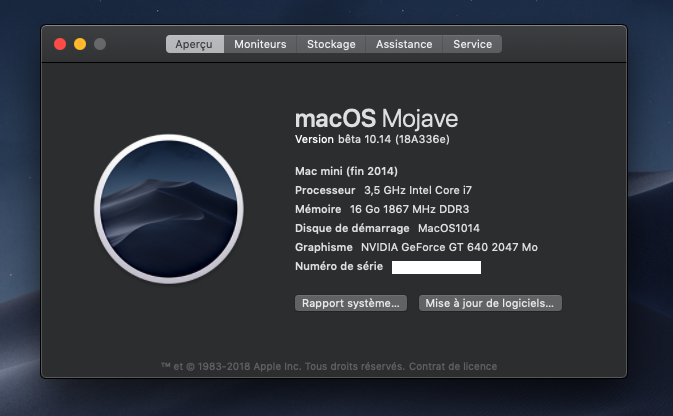The image size is (673, 416).
Task: Click the Numéro de série label
Action: pyautogui.click(x=339, y=266)
